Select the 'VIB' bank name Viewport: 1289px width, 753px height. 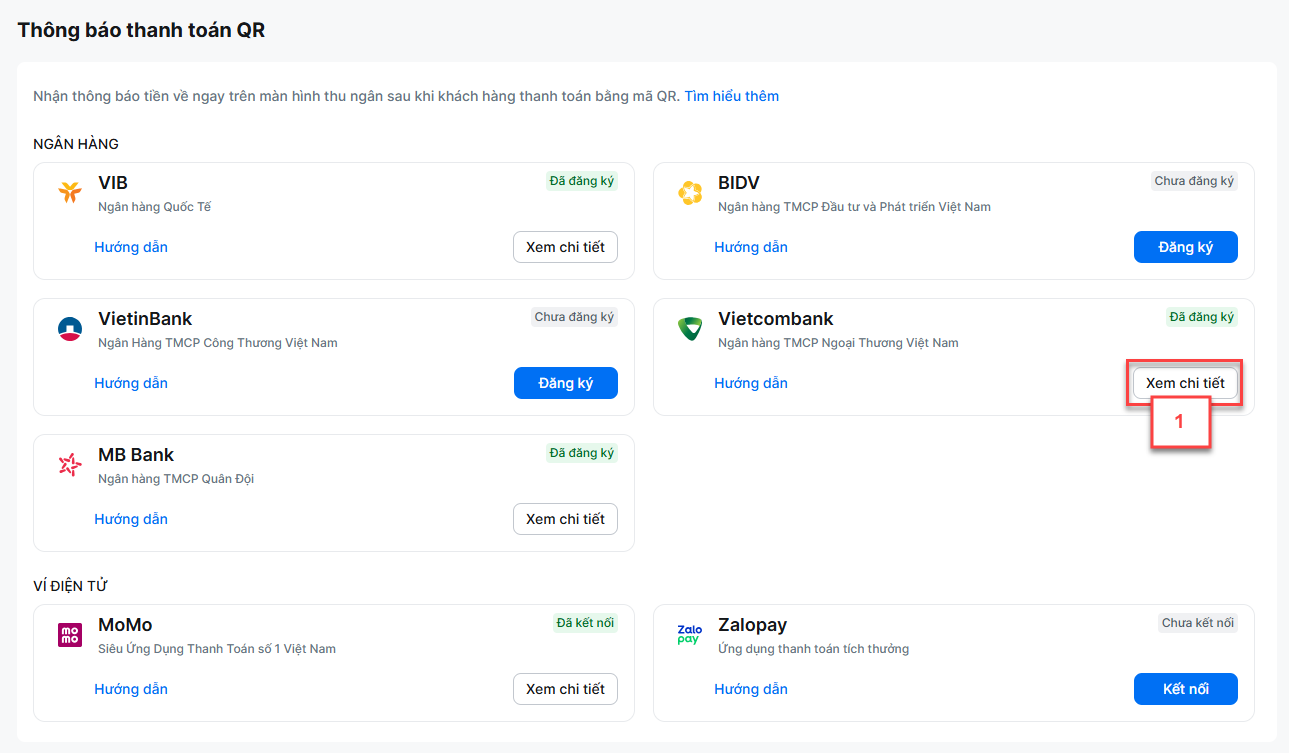(113, 183)
